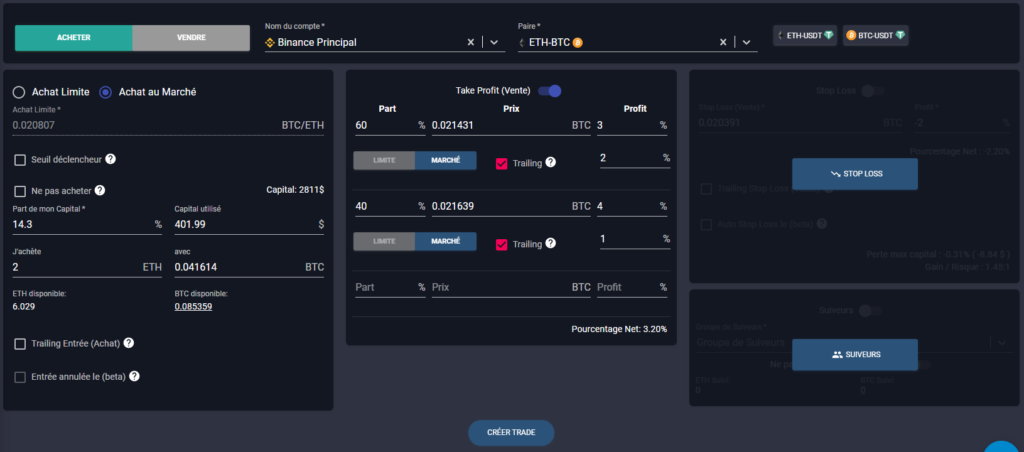This screenshot has width=1024, height=452.
Task: Click the Capital: 2811$ label
Action: click(295, 190)
